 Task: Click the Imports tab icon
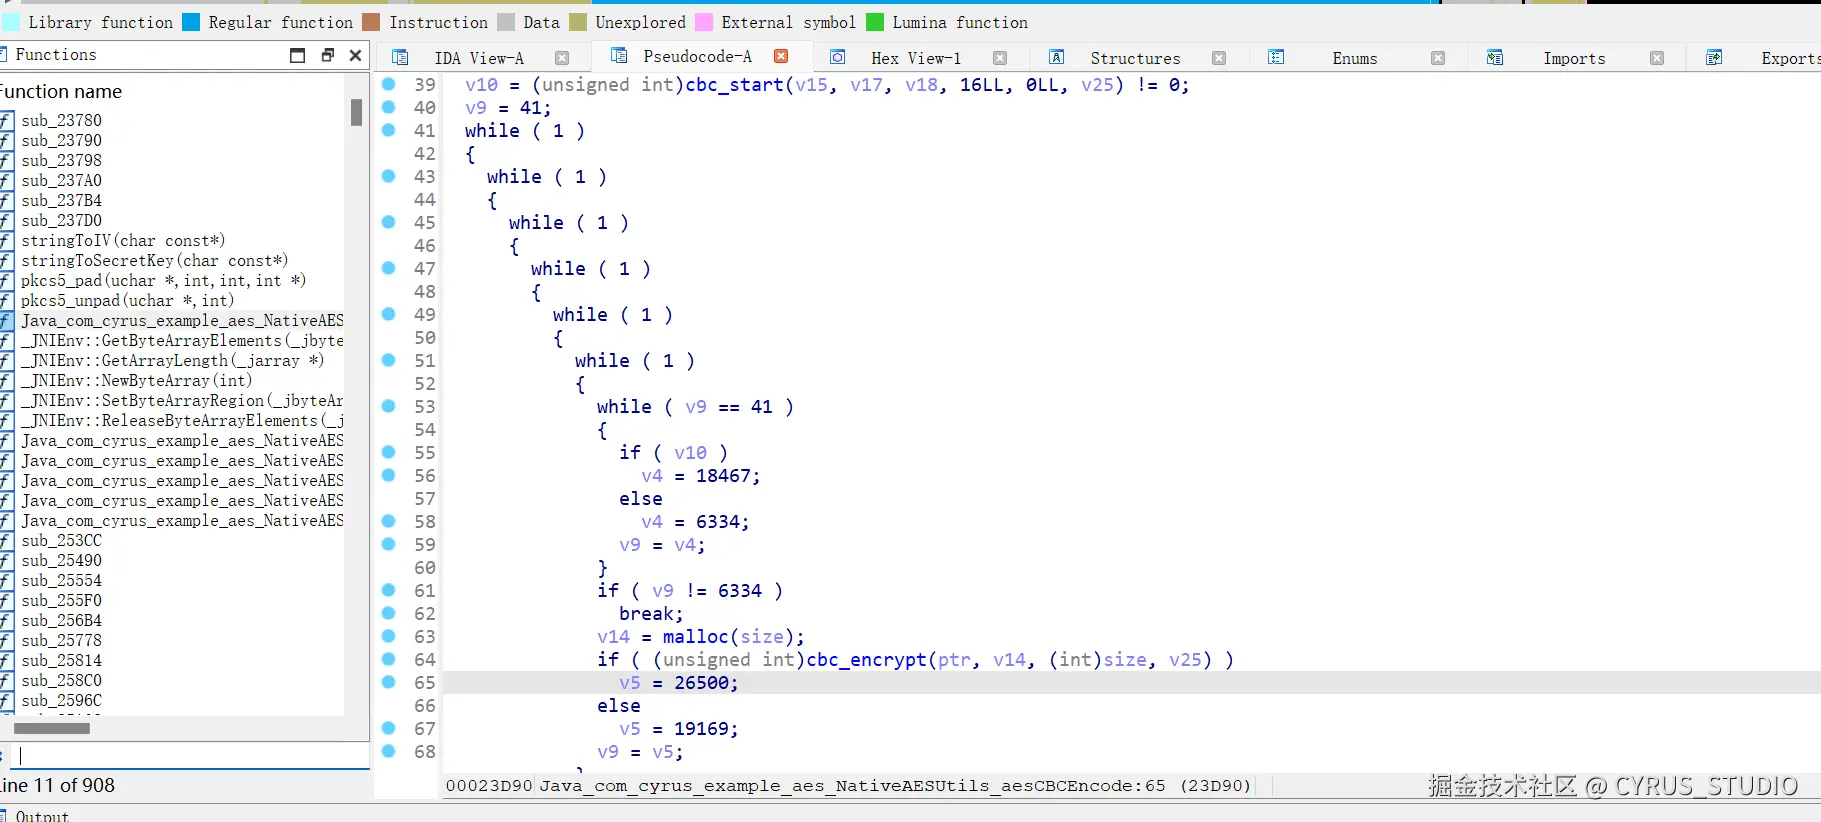[1495, 57]
